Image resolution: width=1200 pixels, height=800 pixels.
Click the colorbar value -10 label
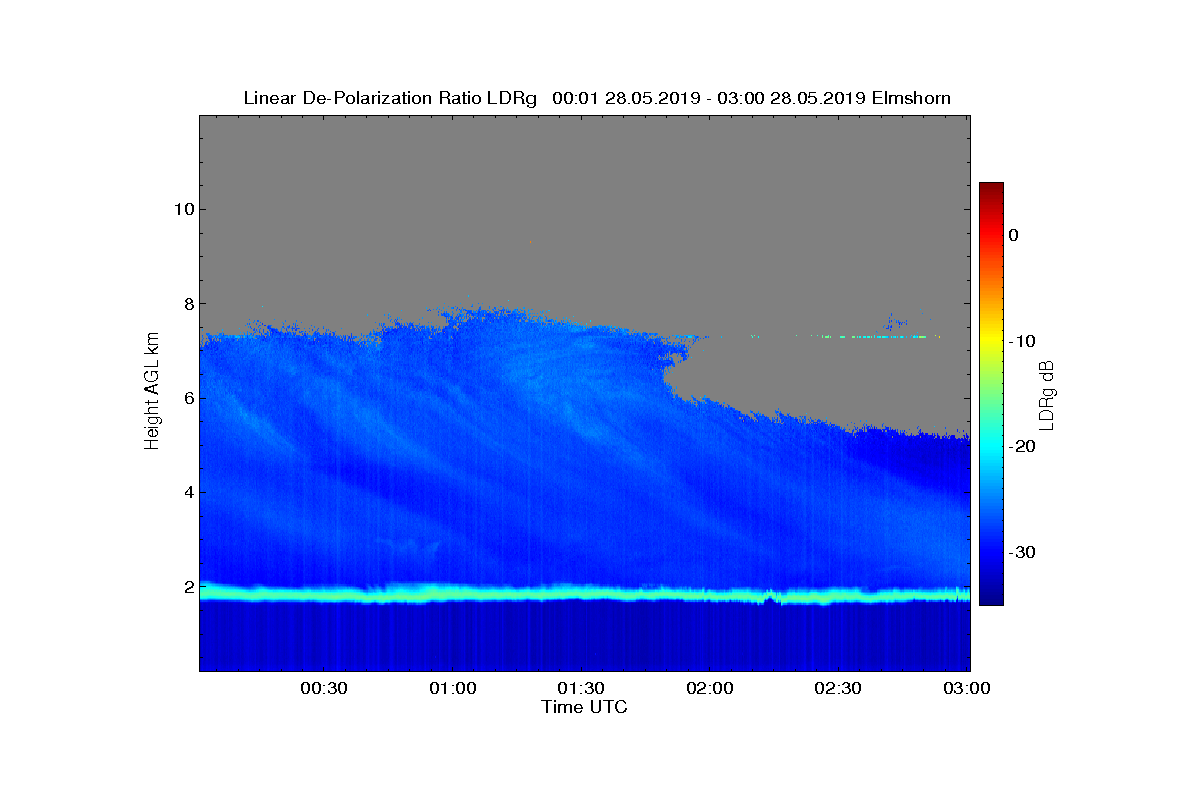[1022, 341]
